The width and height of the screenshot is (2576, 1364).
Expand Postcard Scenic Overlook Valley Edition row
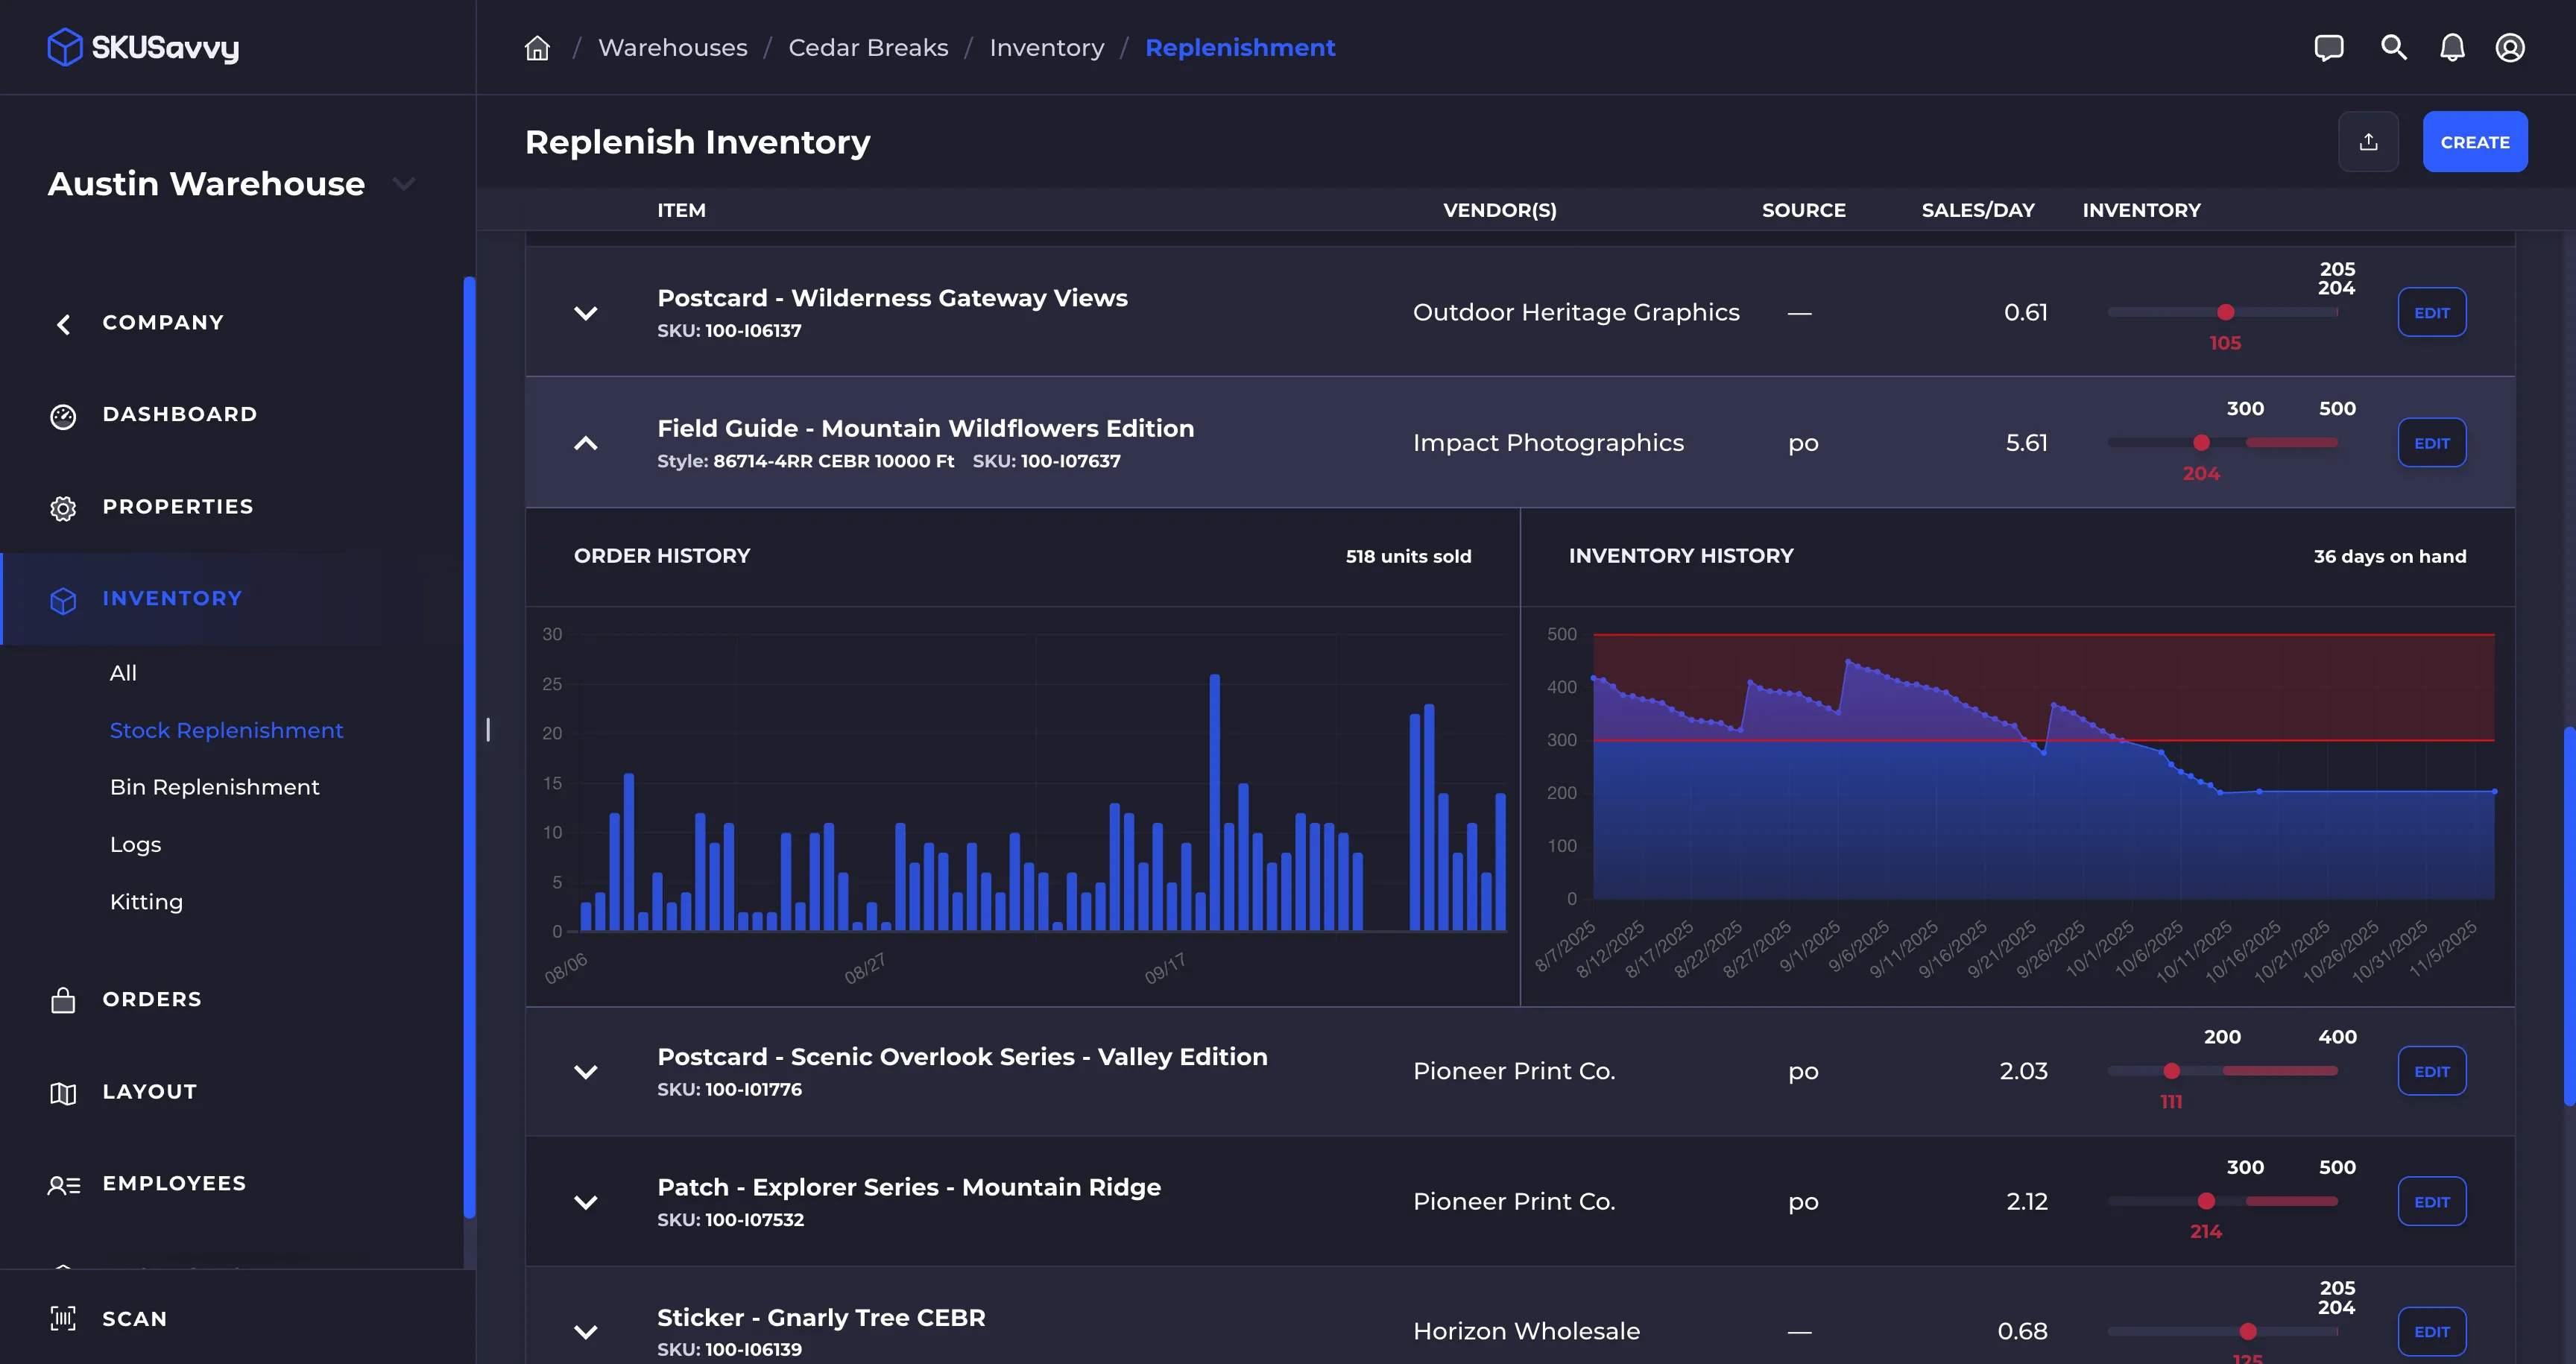586,1071
